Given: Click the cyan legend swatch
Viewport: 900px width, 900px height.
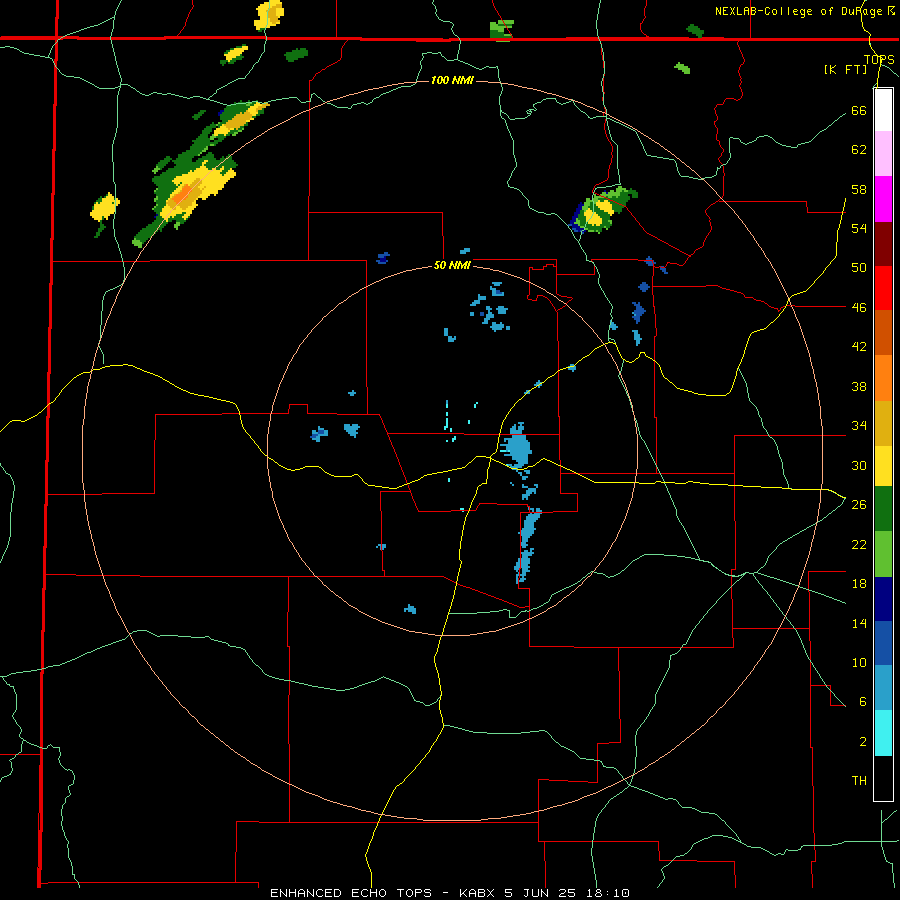Looking at the screenshot, I should (x=883, y=733).
